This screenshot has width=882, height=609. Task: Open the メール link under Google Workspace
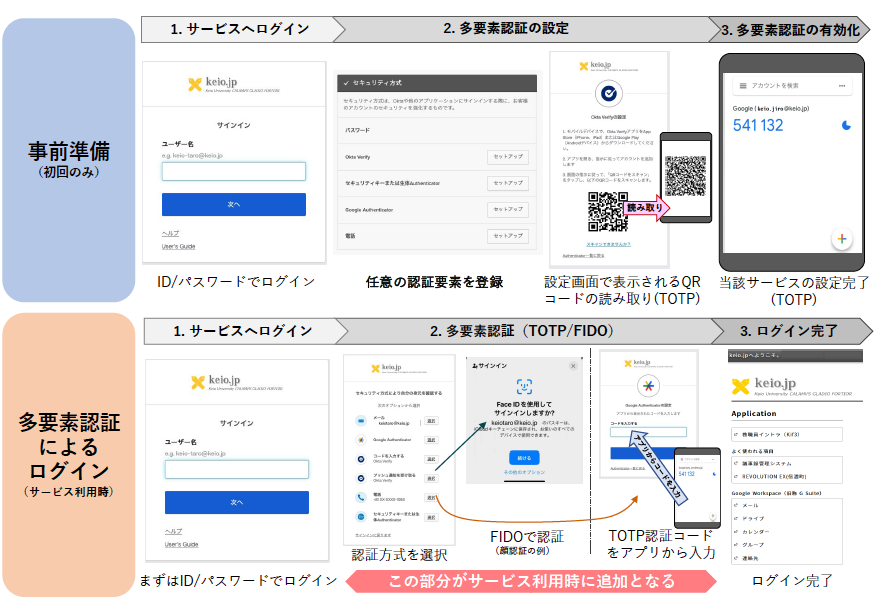pos(750,505)
